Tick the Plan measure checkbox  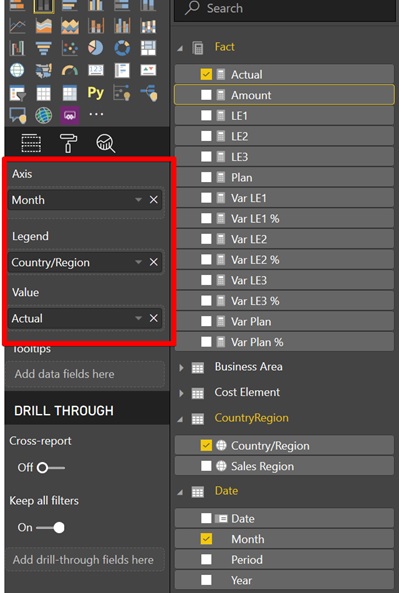pyautogui.click(x=206, y=177)
